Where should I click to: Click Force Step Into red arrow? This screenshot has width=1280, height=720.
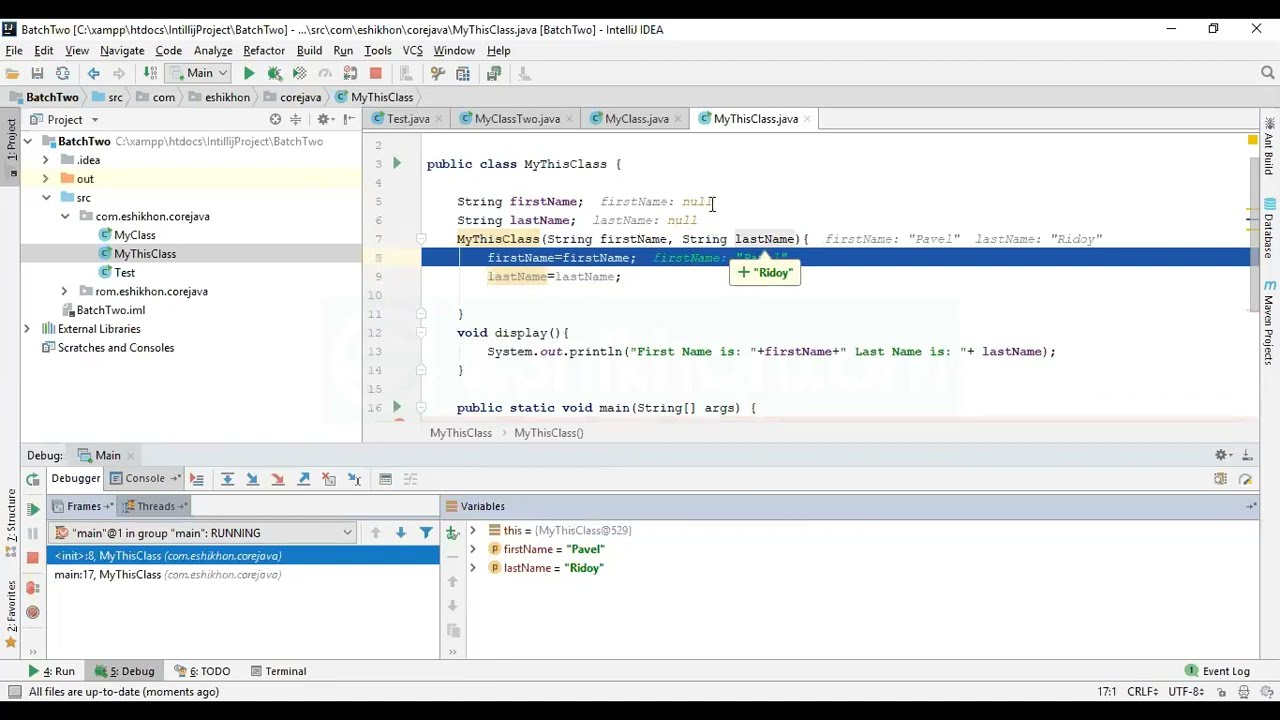278,479
